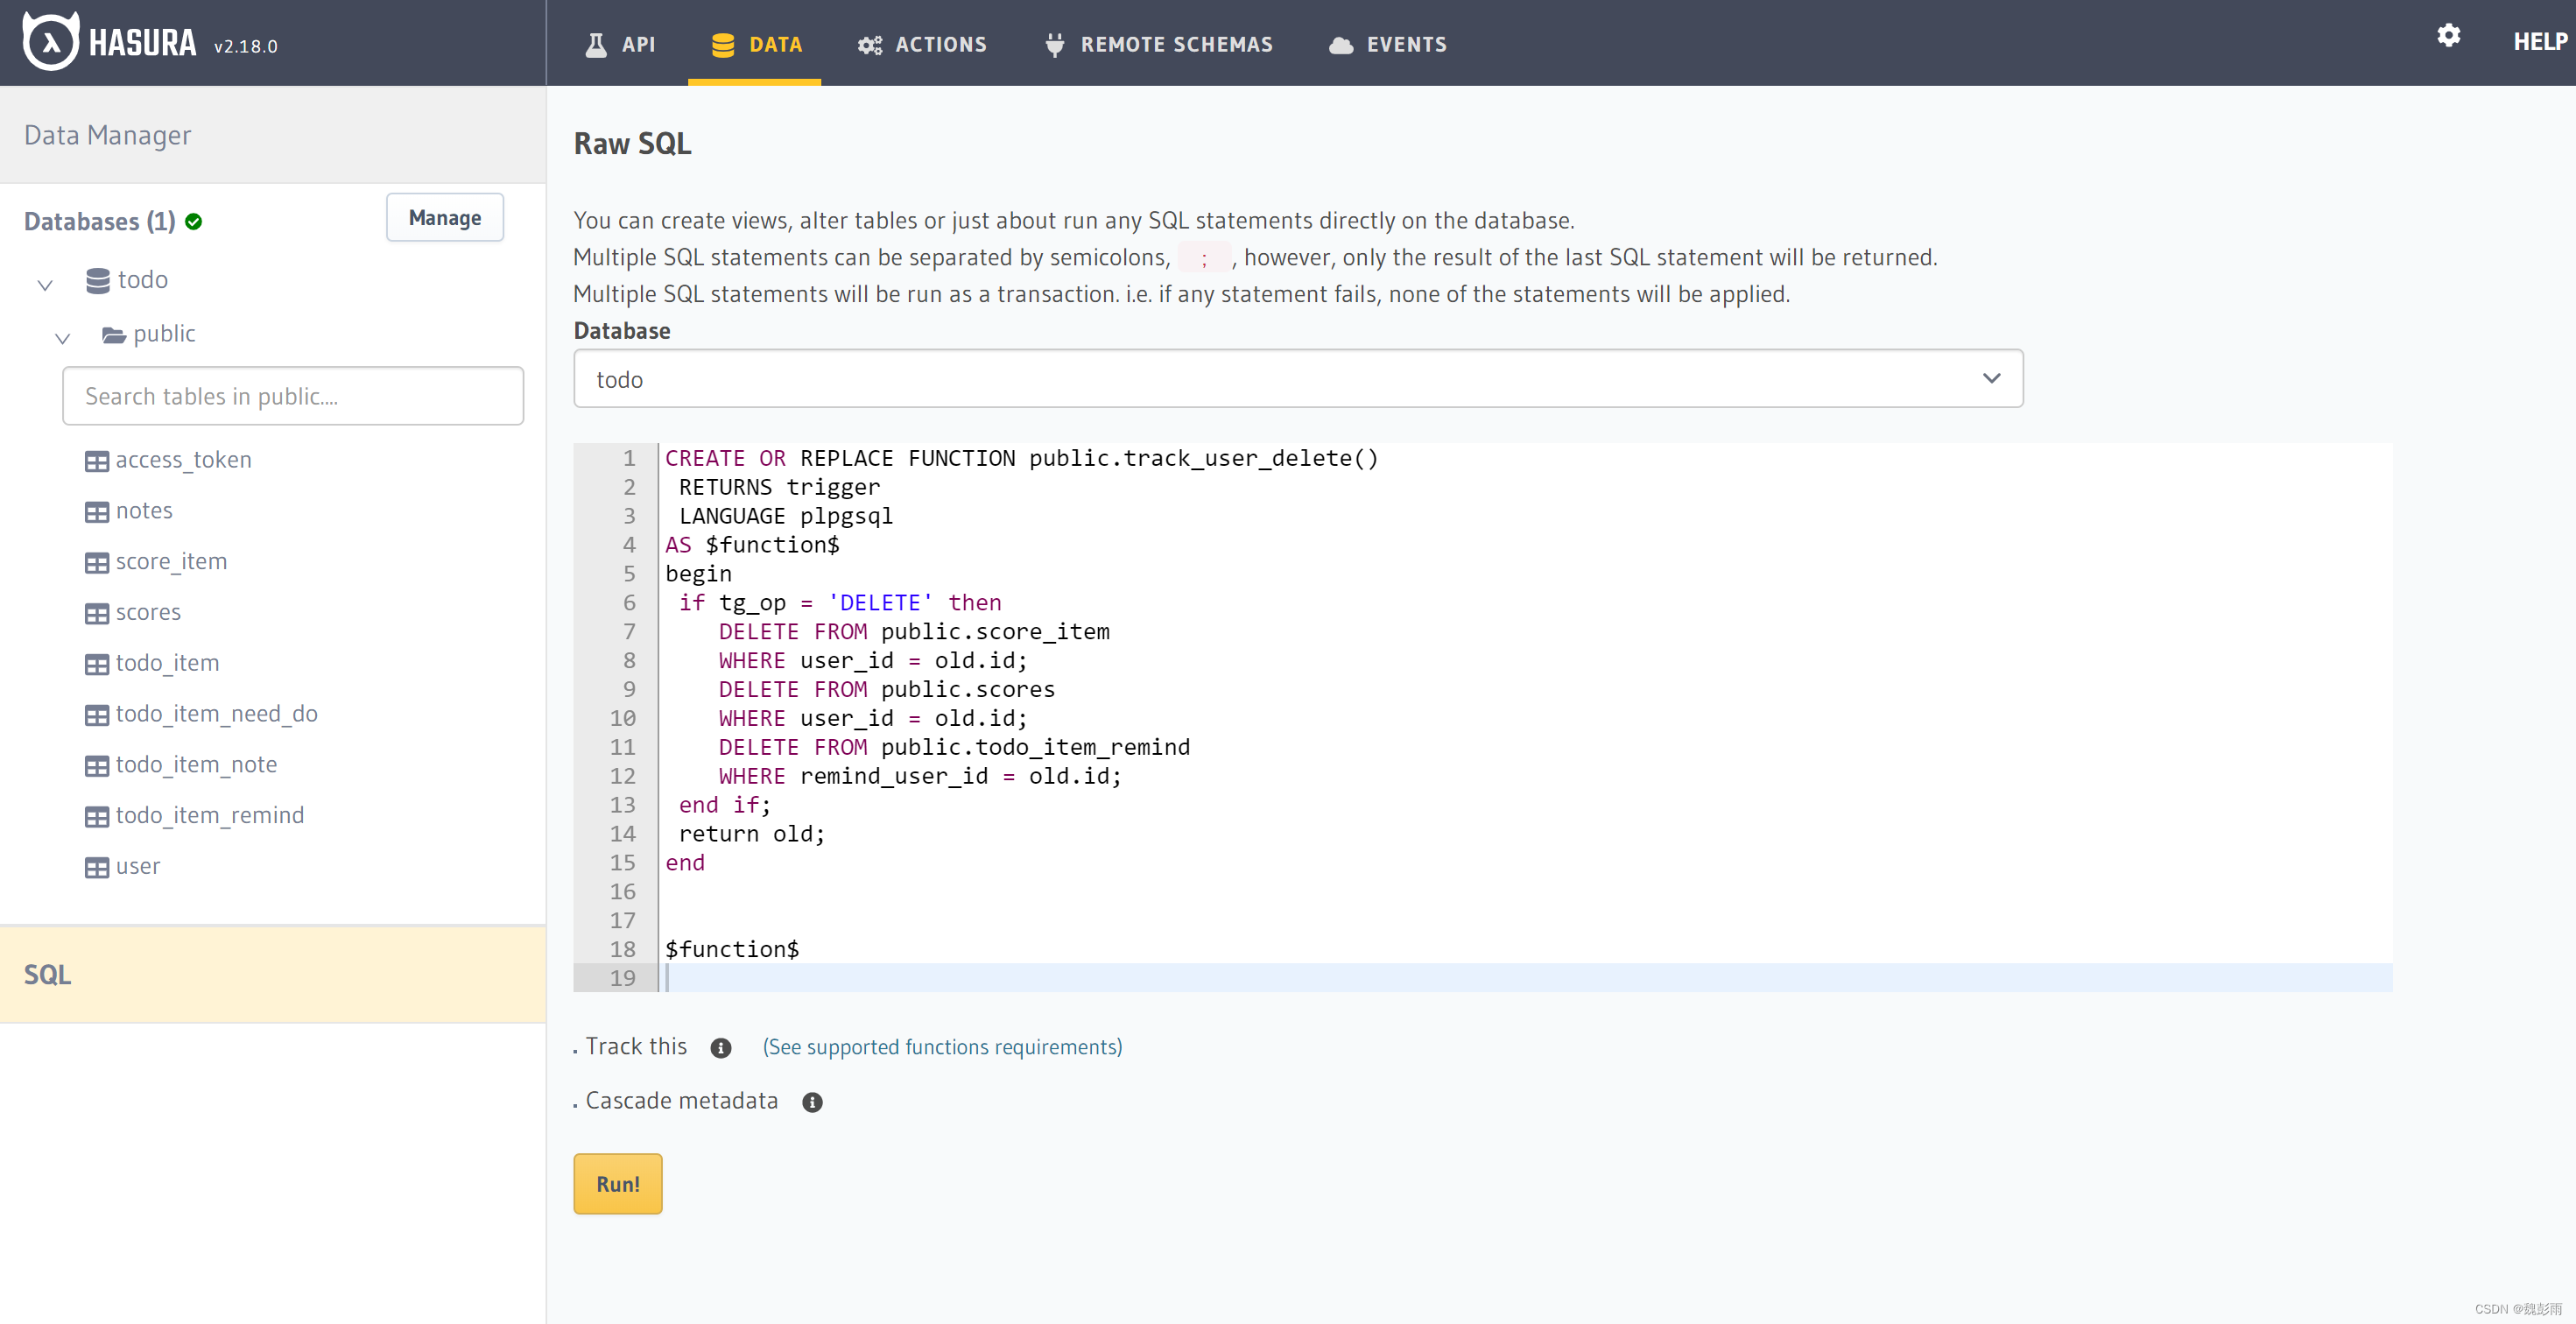Open the todo_item_remind table
Viewport: 2576px width, 1324px height.
(x=209, y=815)
